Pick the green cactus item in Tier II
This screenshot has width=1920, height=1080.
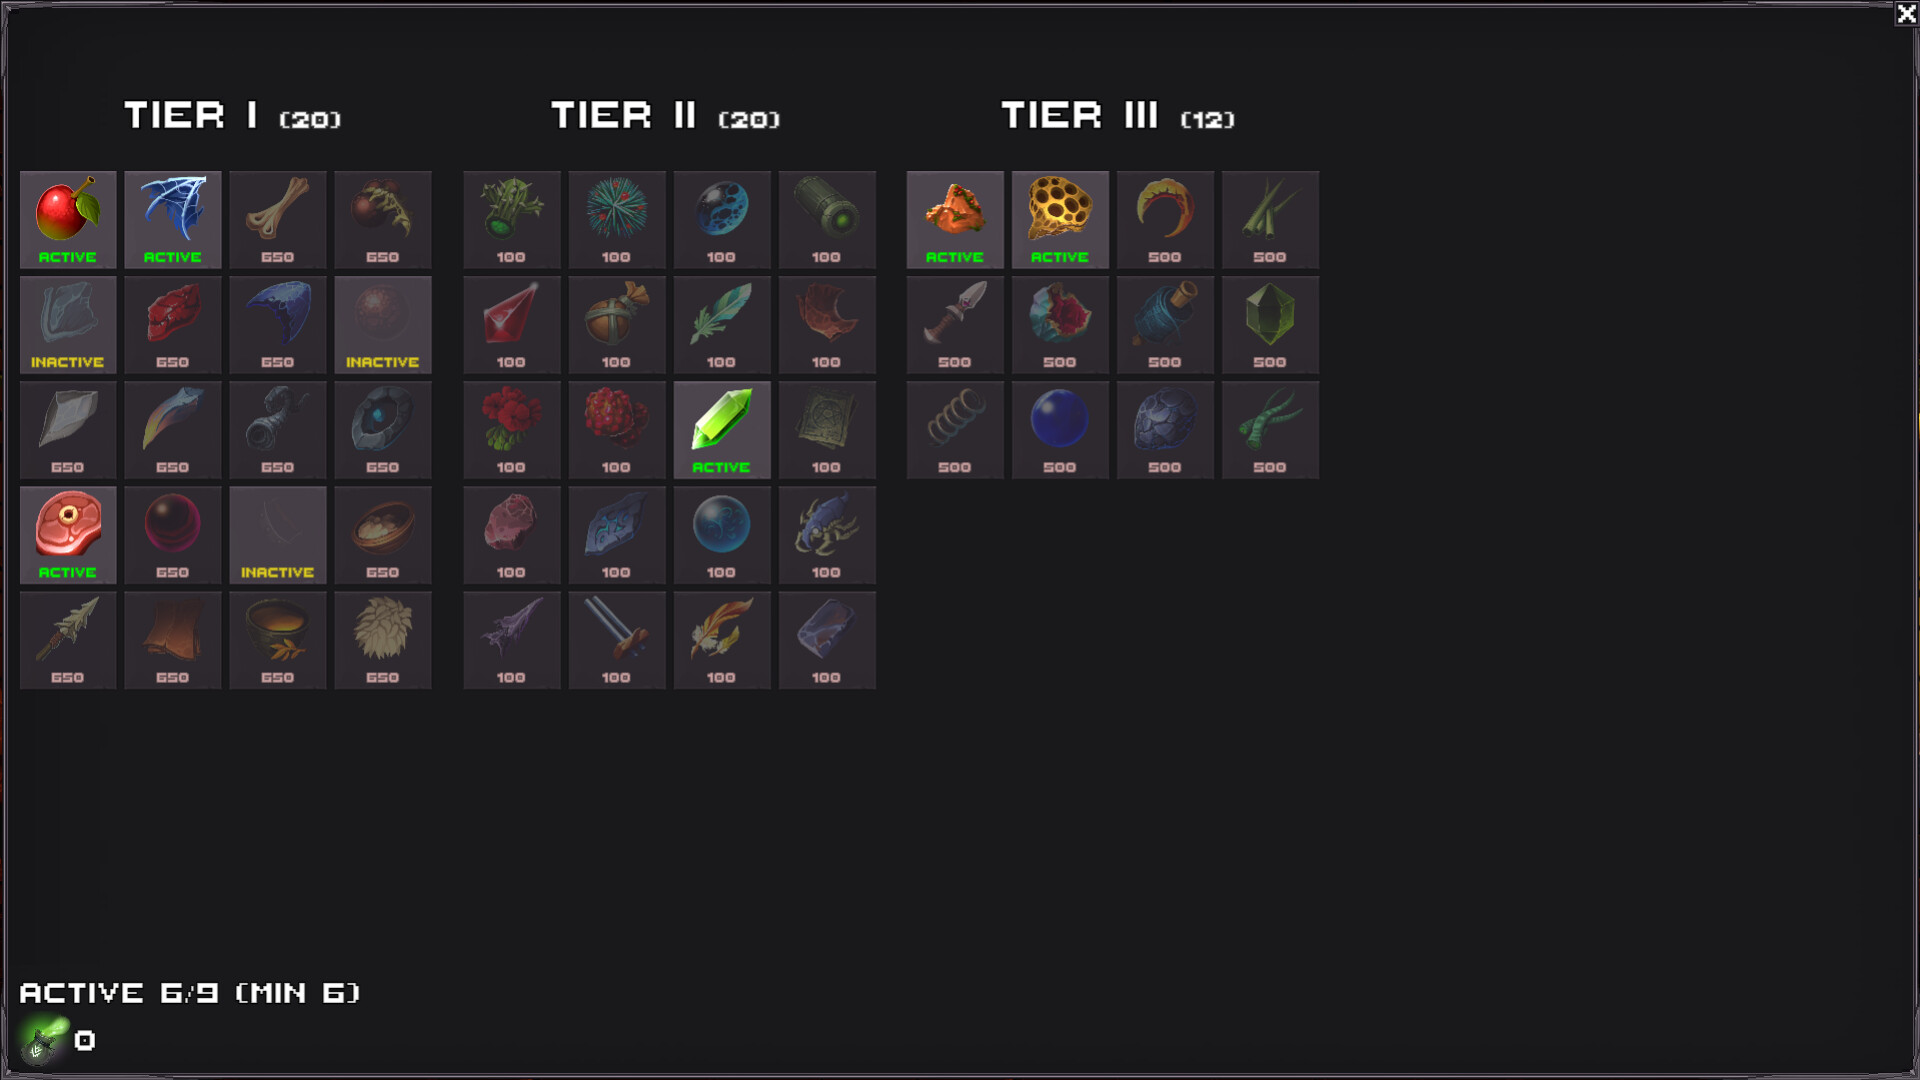coord(512,219)
